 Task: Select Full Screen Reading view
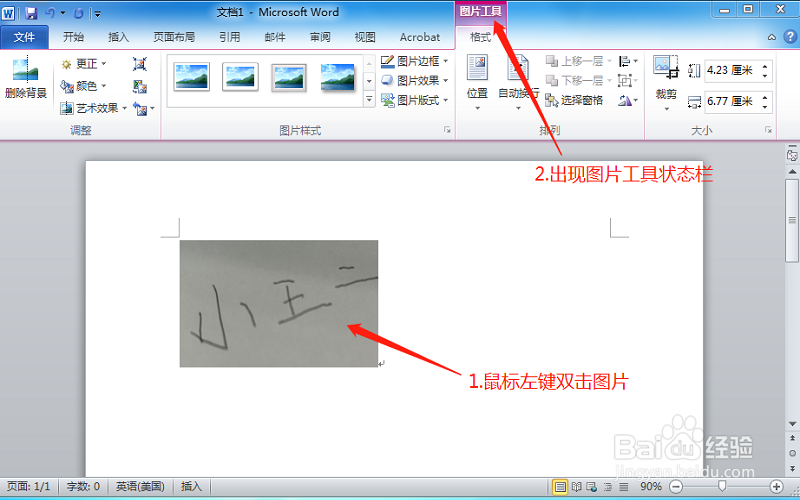tap(577, 487)
